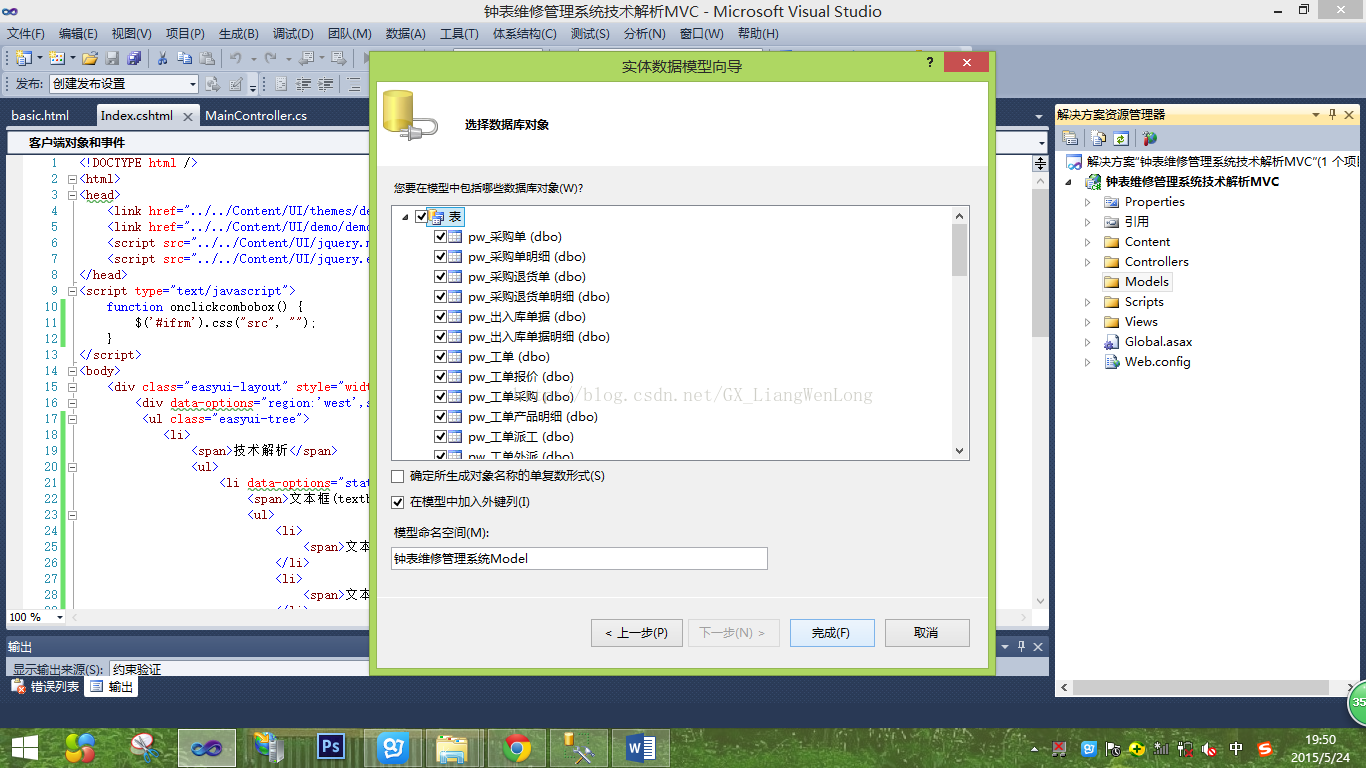Uncheck the pw_采购退货单 (dbo) checkbox
Screen dimensions: 1366x768
[x=440, y=277]
